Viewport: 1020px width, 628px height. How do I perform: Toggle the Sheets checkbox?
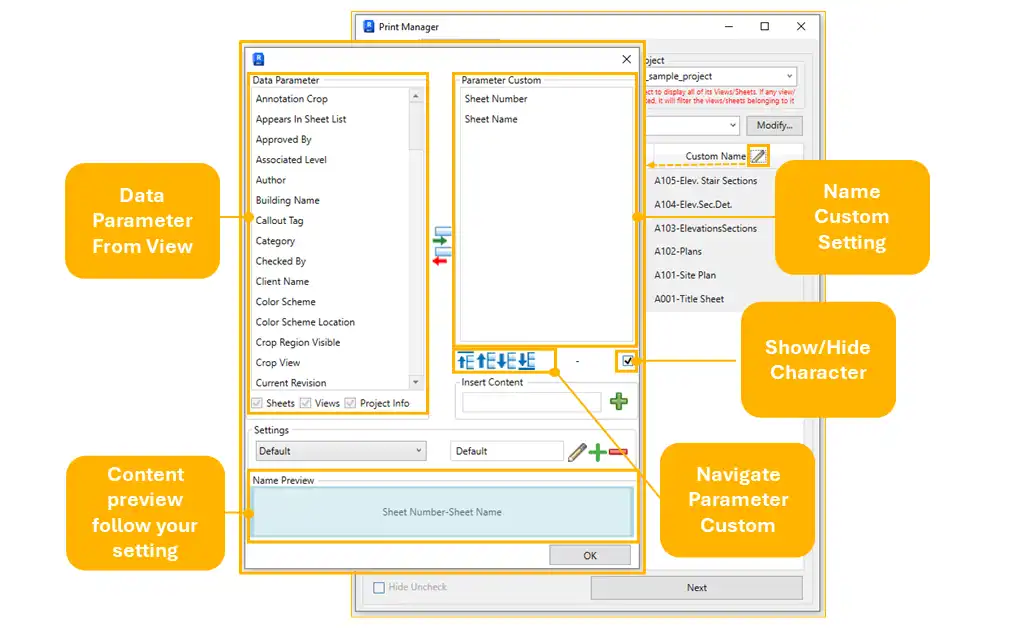tap(258, 403)
